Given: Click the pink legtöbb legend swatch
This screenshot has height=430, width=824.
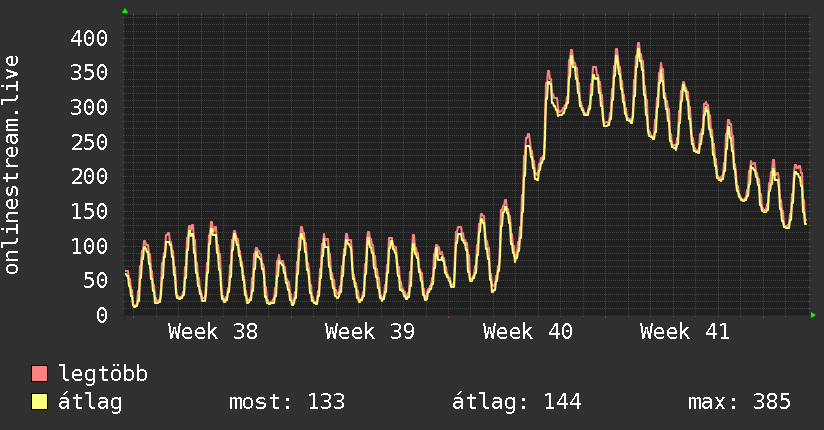Looking at the screenshot, I should point(39,374).
